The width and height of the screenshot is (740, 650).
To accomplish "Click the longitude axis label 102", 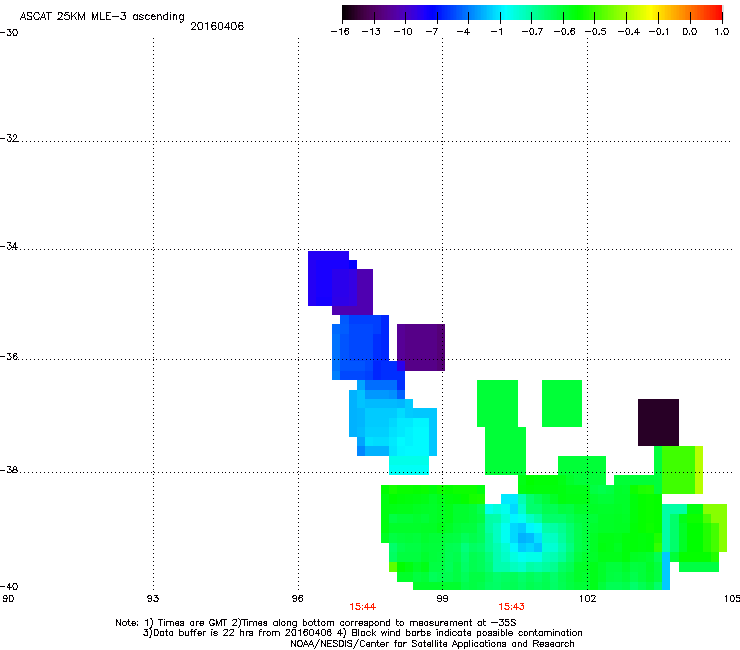I will pos(587,599).
